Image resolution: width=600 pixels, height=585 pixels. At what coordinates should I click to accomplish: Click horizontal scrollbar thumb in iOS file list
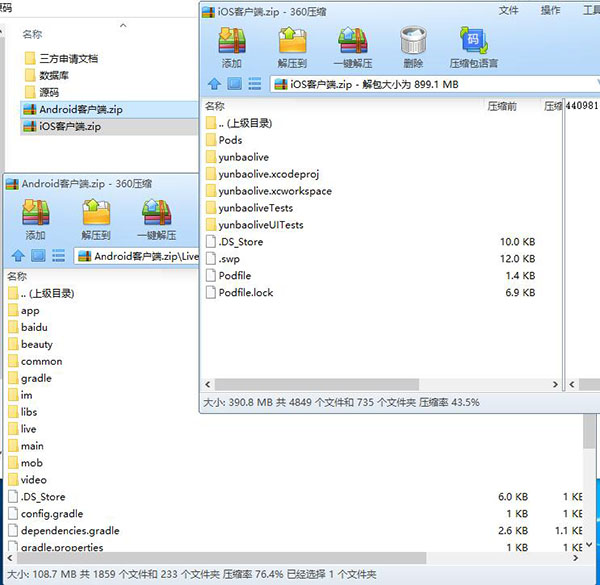point(317,384)
